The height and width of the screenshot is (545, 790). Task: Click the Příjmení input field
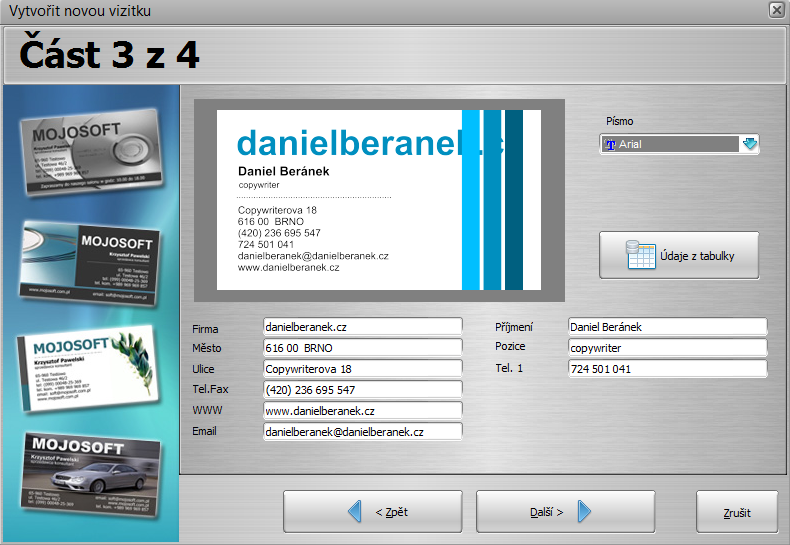click(668, 327)
